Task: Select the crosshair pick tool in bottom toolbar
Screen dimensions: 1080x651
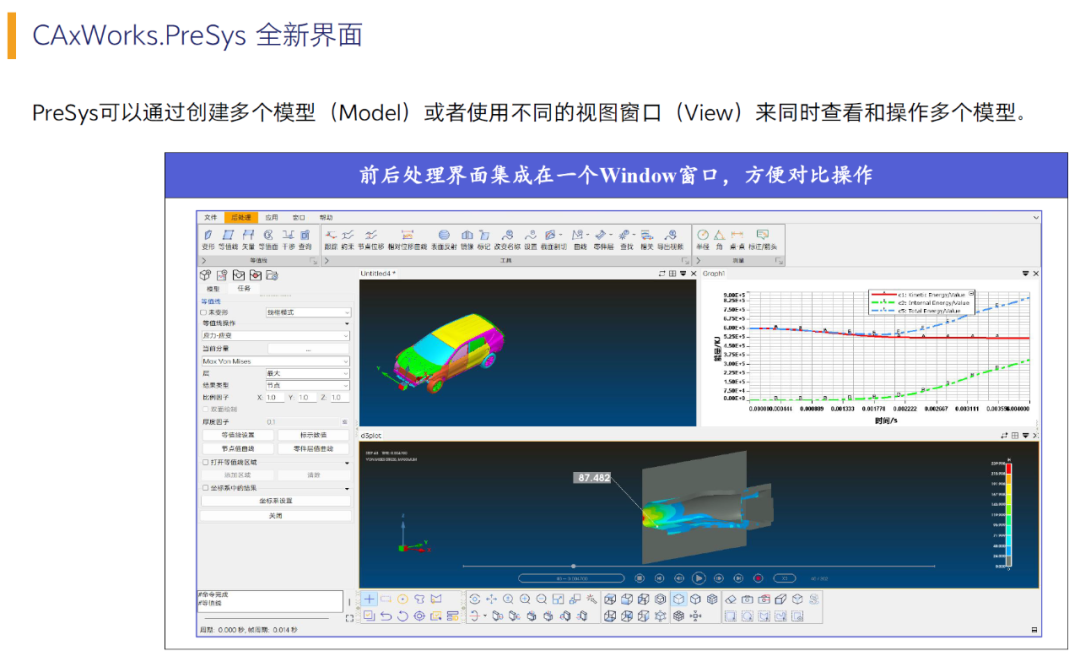Action: click(x=369, y=599)
